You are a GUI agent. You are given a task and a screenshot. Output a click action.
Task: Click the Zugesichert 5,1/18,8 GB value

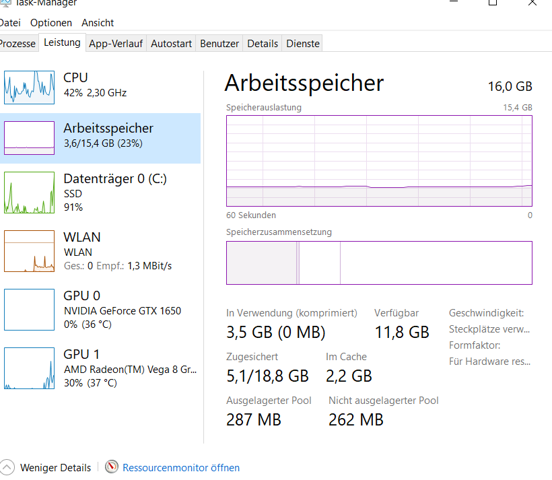(x=267, y=376)
